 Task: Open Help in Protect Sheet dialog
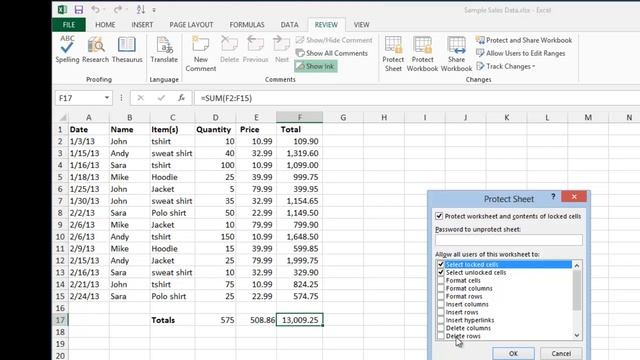click(x=553, y=197)
